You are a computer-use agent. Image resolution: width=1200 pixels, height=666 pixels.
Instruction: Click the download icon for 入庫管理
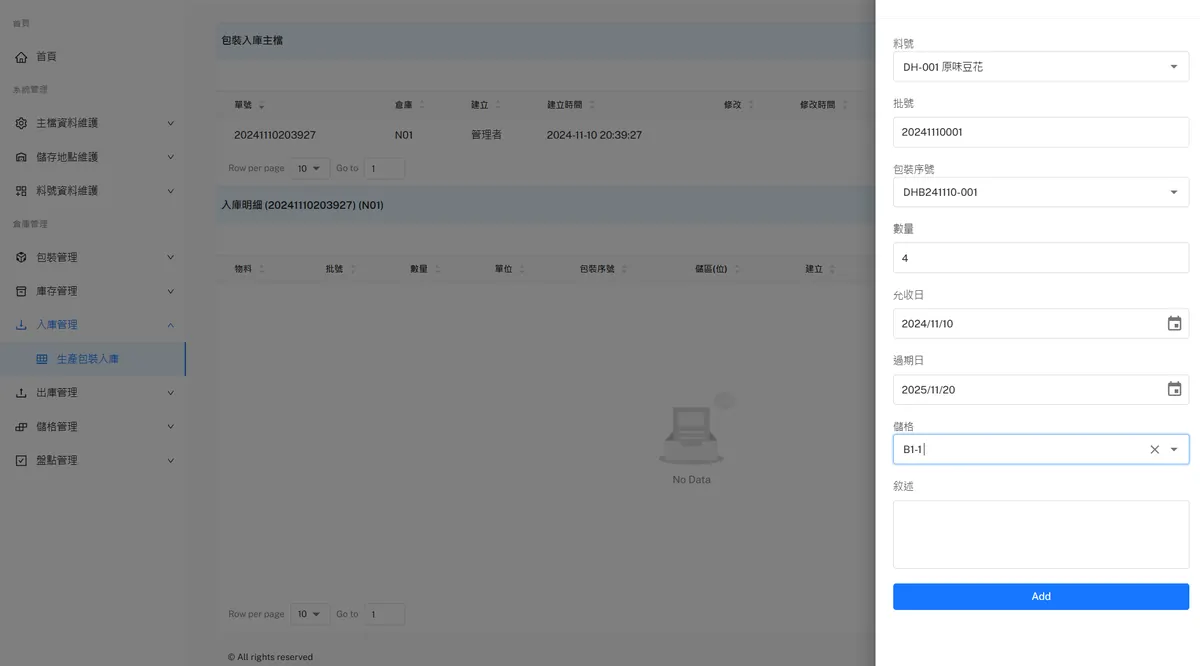pyautogui.click(x=22, y=325)
